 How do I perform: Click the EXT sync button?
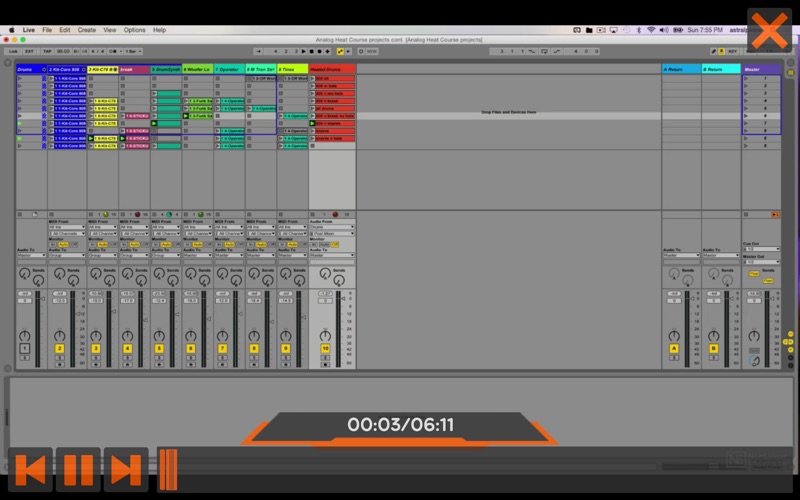(30, 52)
